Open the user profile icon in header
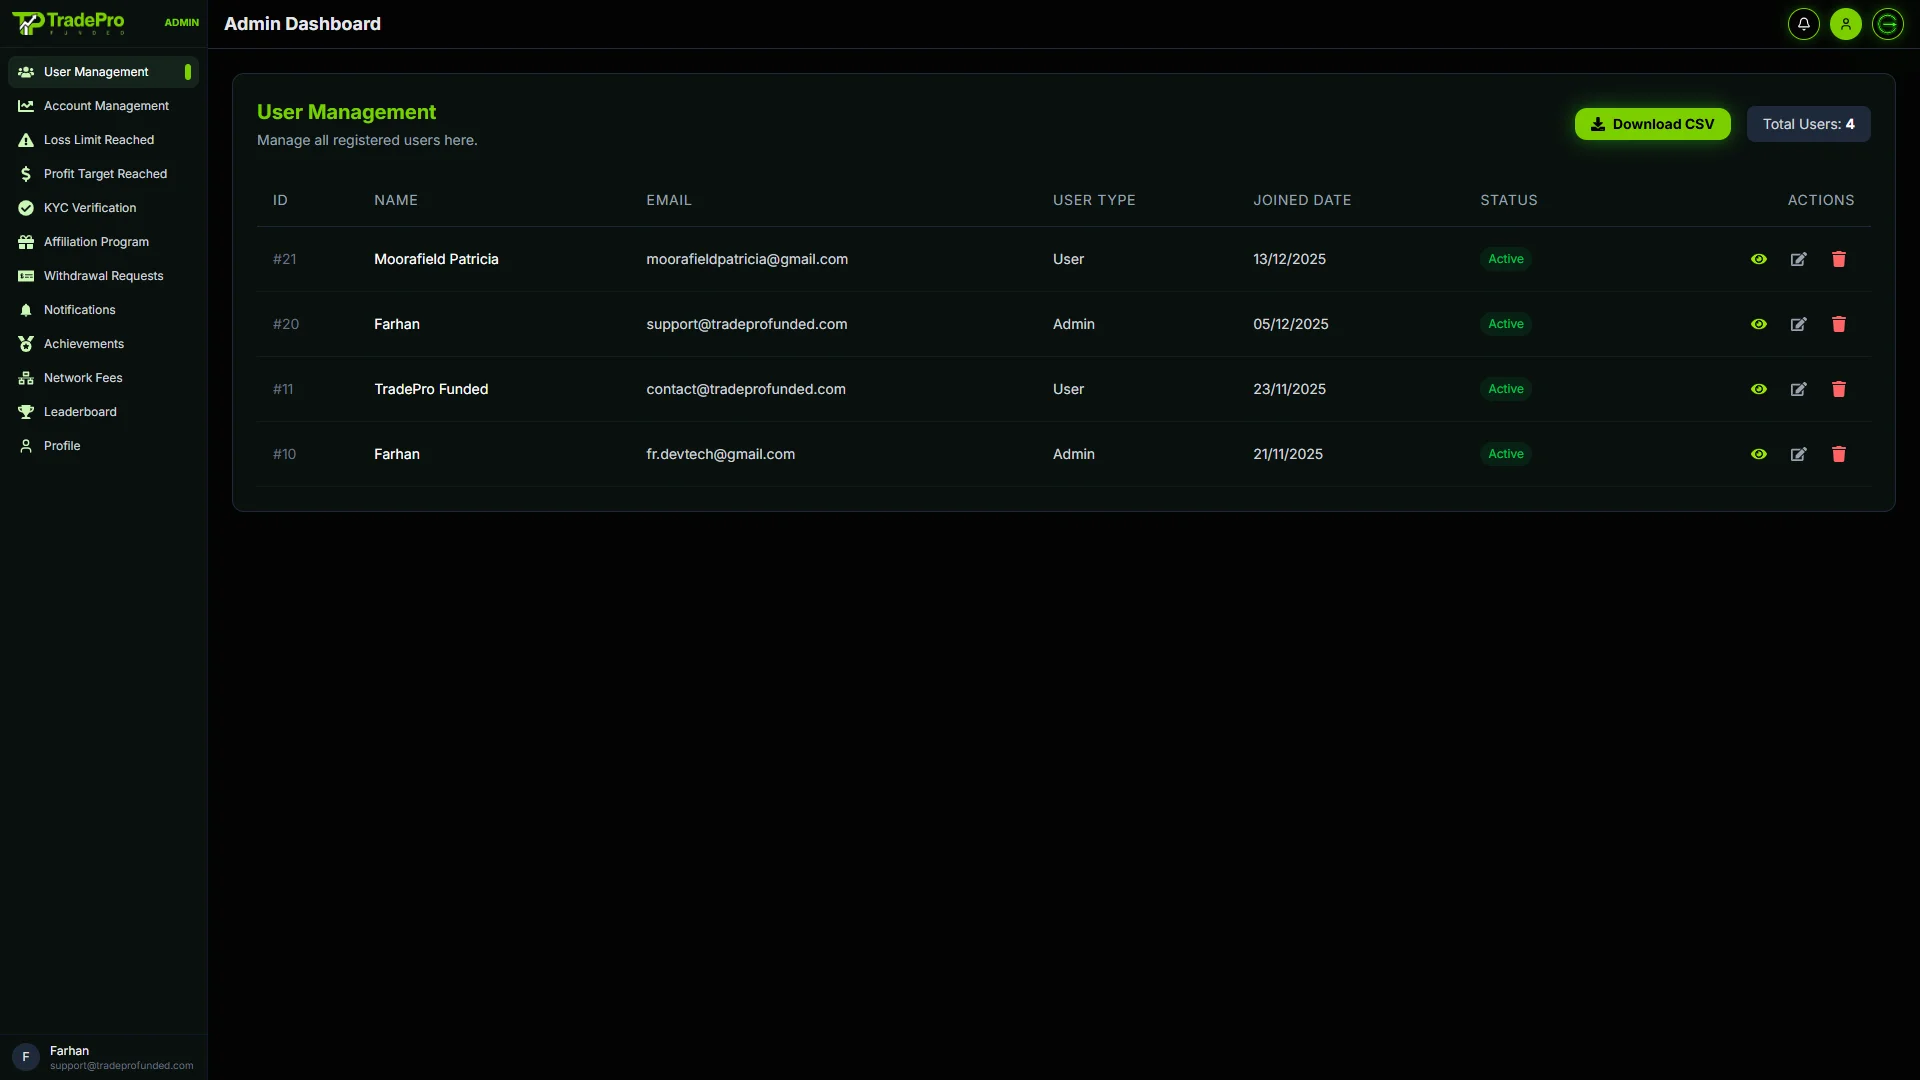 pos(1846,24)
